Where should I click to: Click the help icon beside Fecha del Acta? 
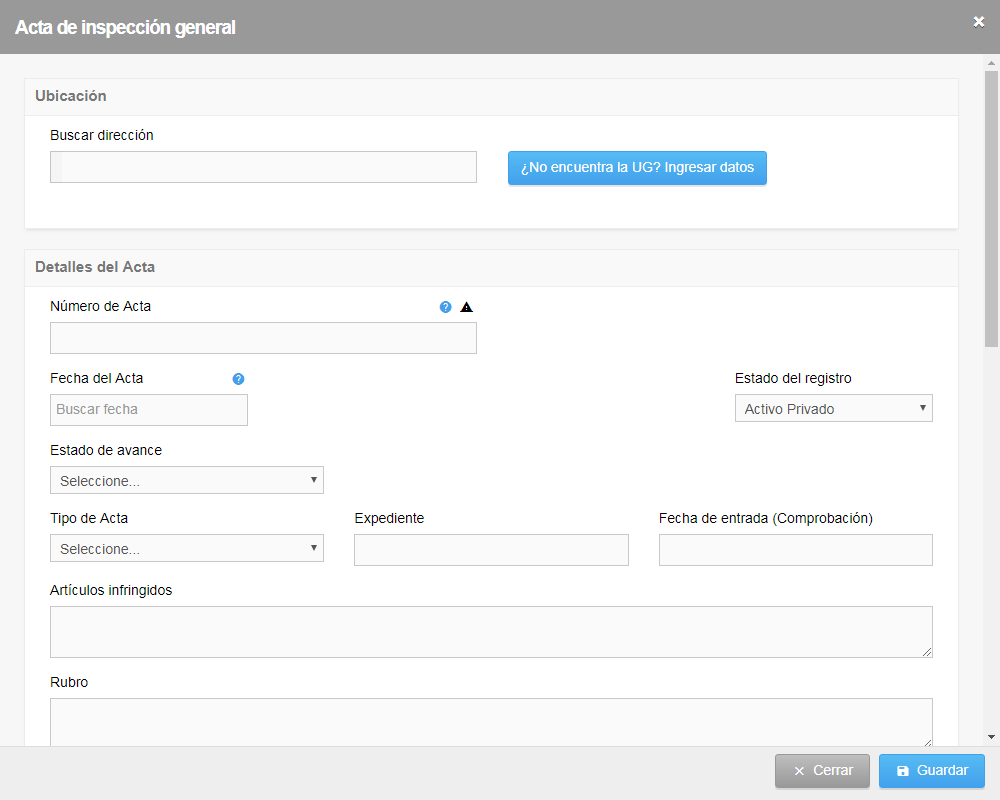pyautogui.click(x=238, y=379)
